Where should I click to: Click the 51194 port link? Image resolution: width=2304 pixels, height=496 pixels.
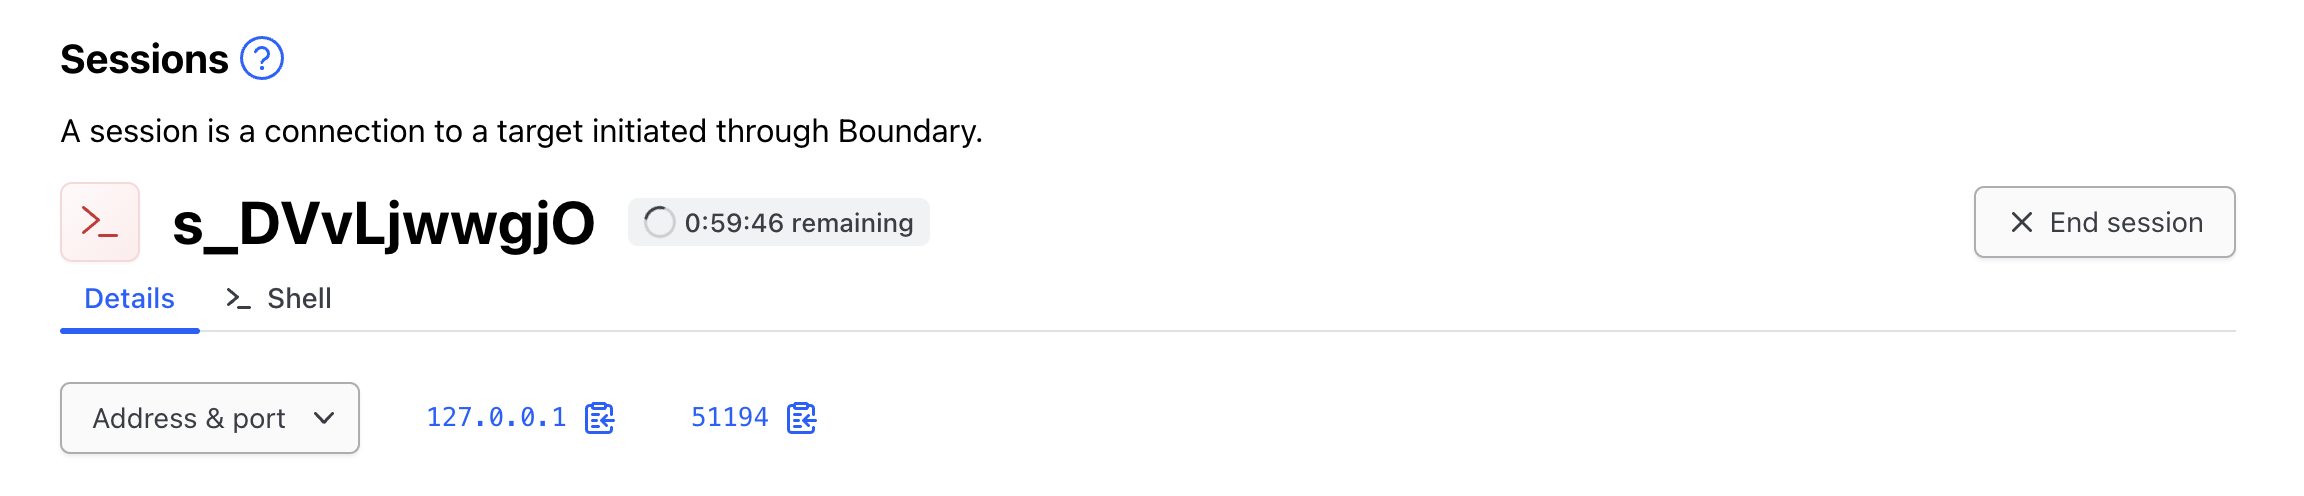[730, 417]
